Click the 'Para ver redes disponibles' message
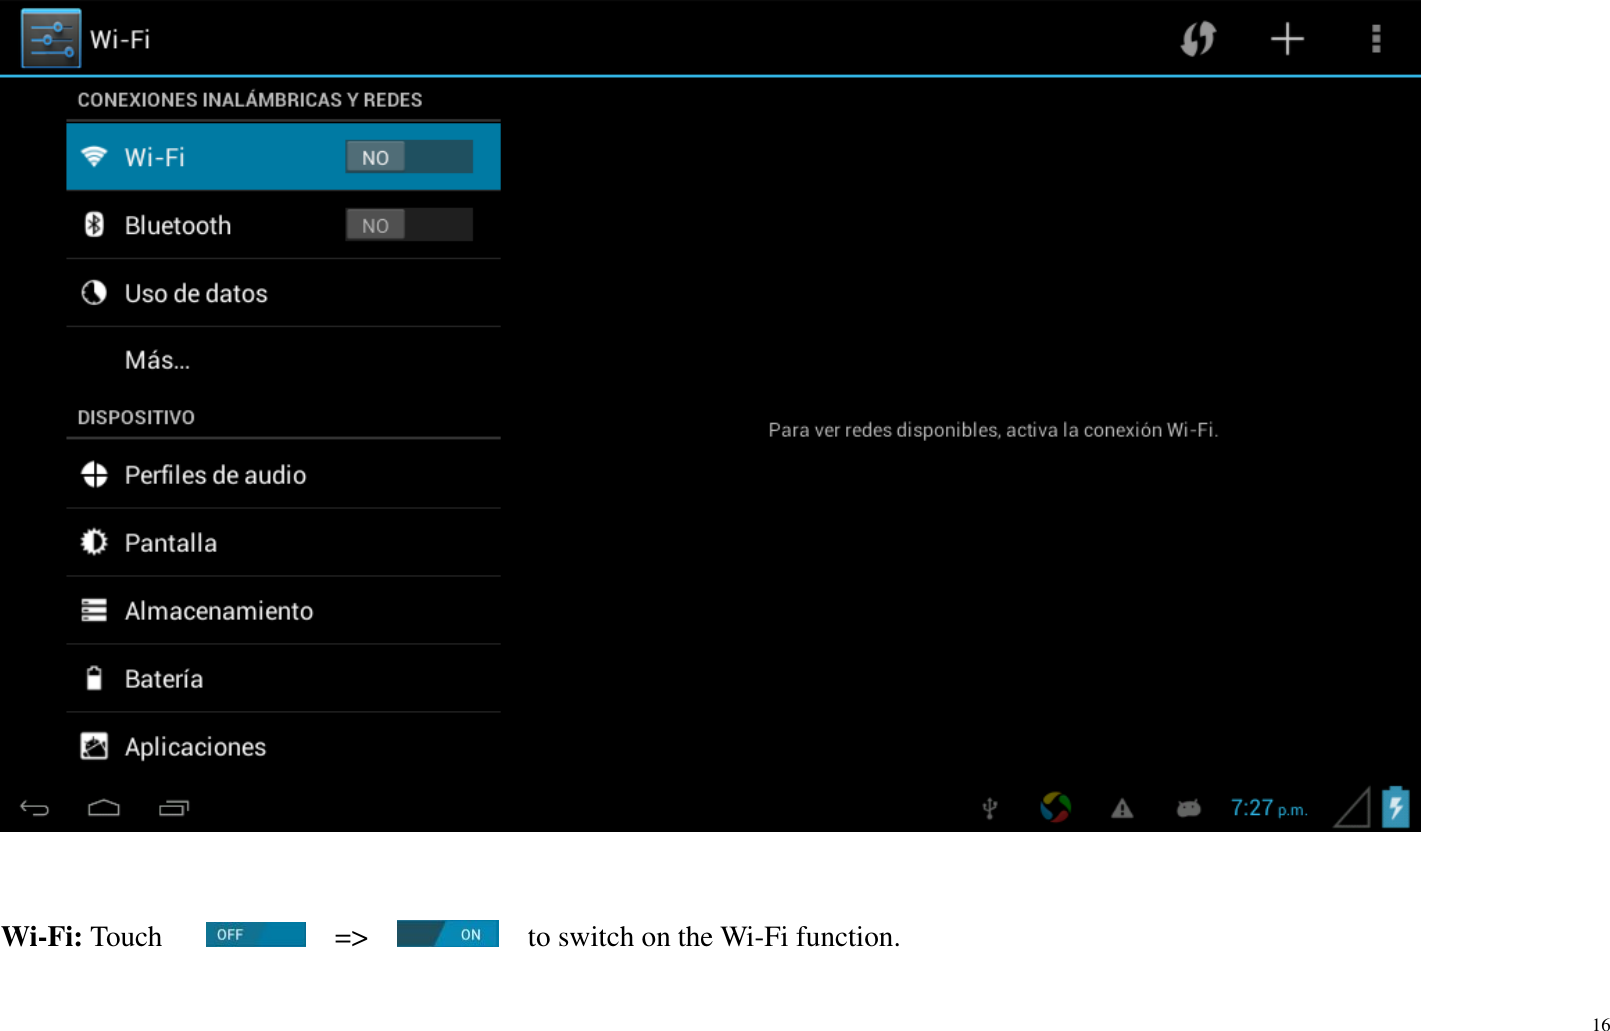This screenshot has height=1031, width=1610. click(993, 430)
